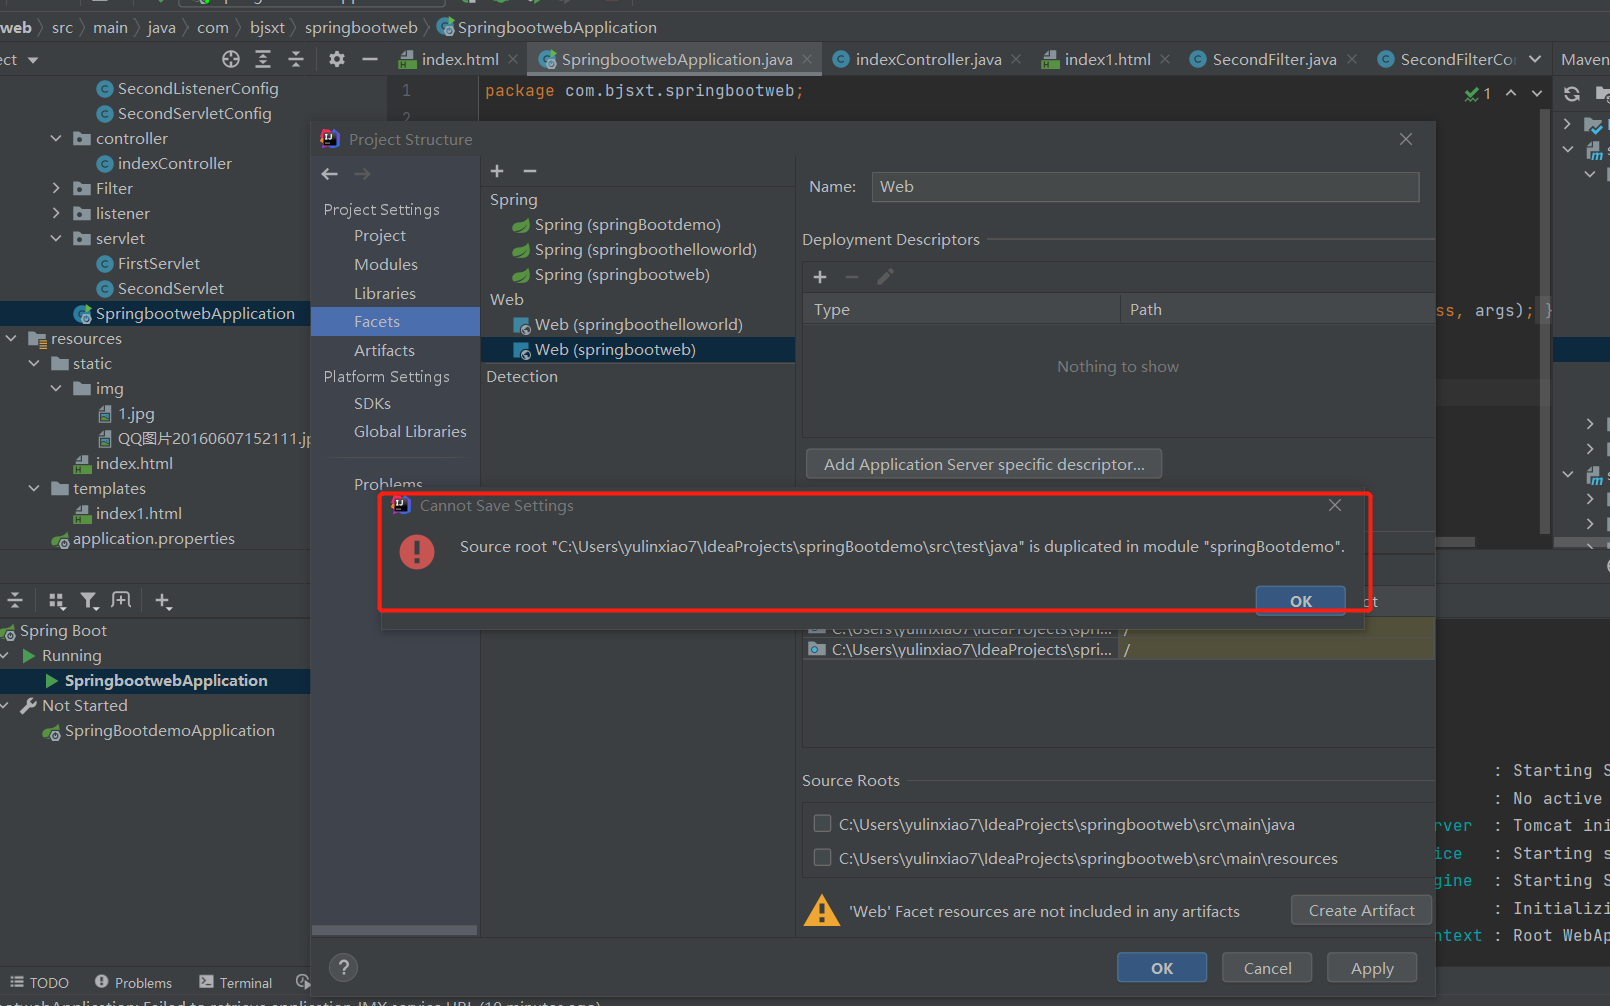Expand the Filter folder

[x=56, y=189]
